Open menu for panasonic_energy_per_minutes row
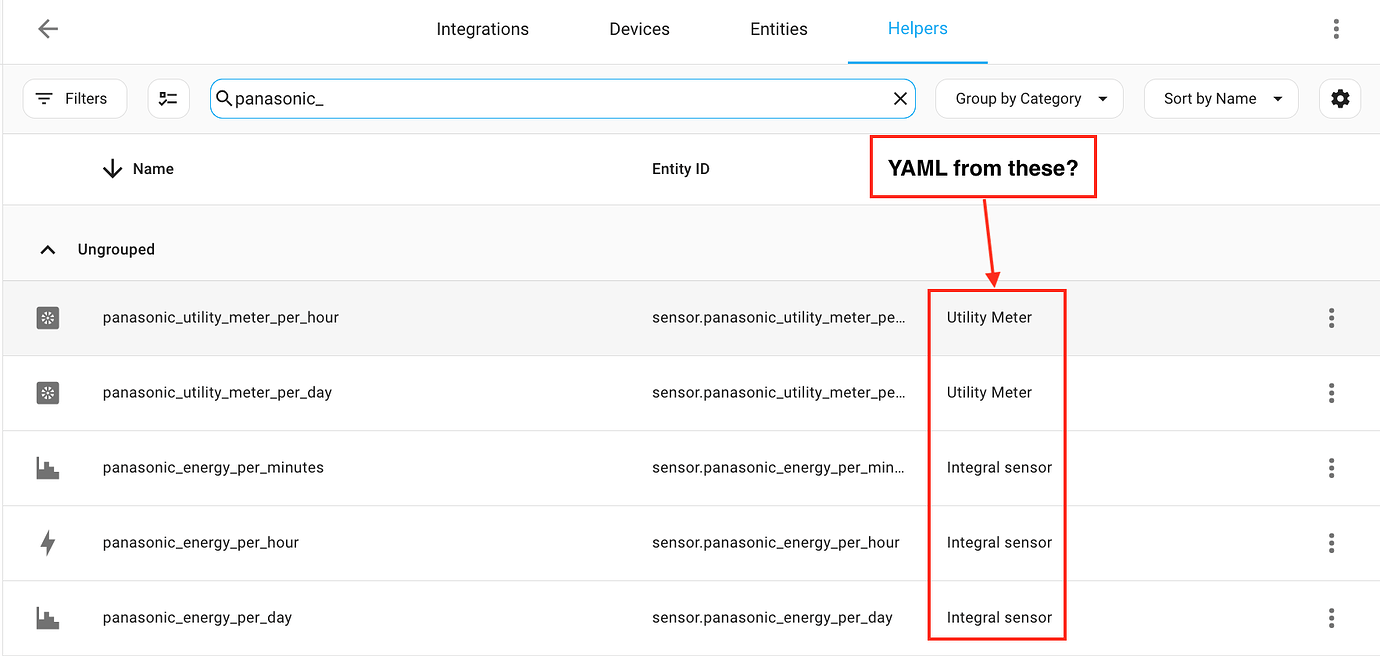This screenshot has height=656, width=1380. [x=1331, y=468]
